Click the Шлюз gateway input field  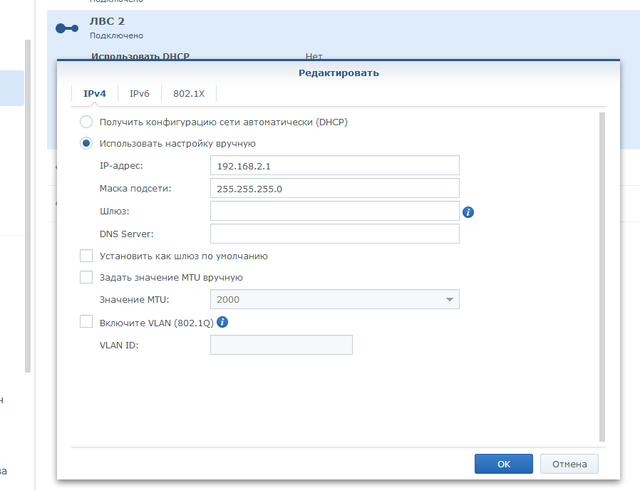tap(335, 211)
